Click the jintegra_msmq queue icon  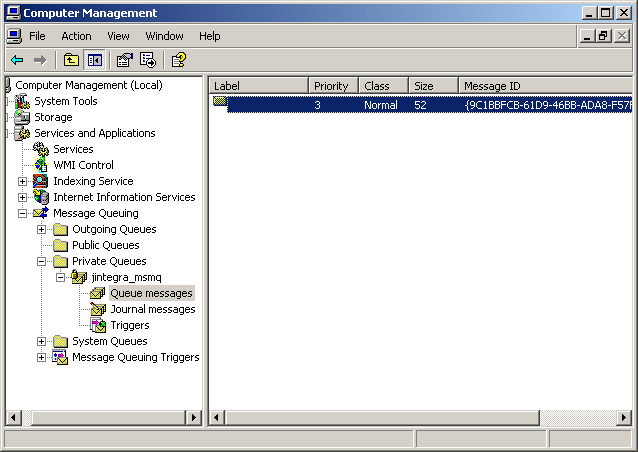pos(79,277)
